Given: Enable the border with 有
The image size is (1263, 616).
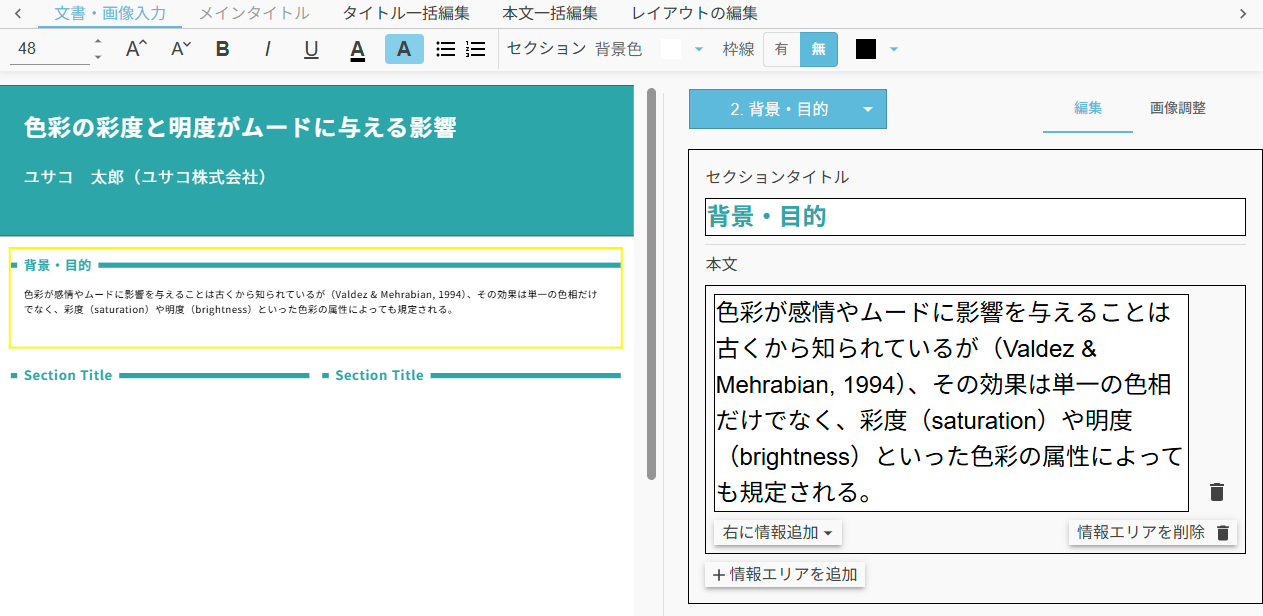Looking at the screenshot, I should [x=781, y=49].
